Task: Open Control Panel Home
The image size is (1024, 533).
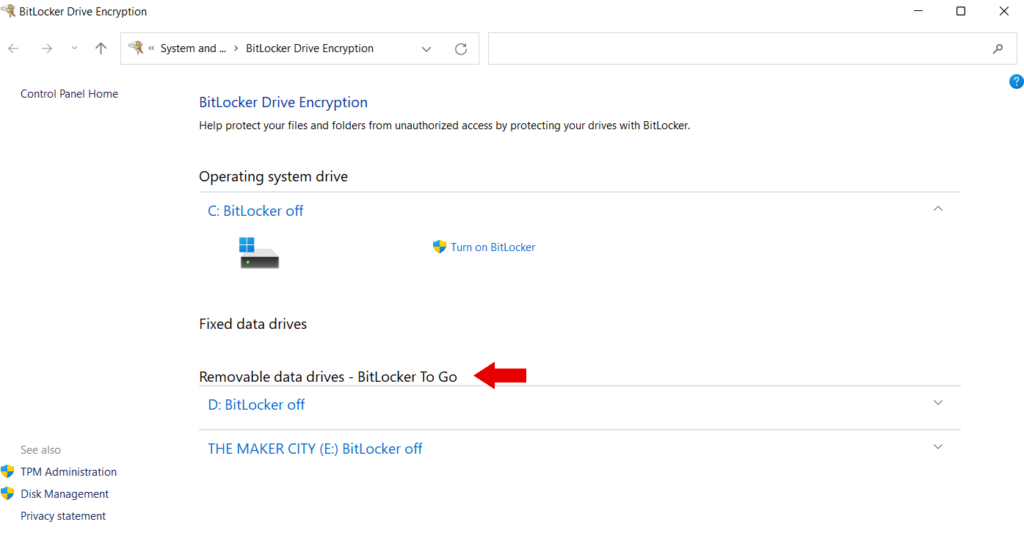Action: point(69,93)
